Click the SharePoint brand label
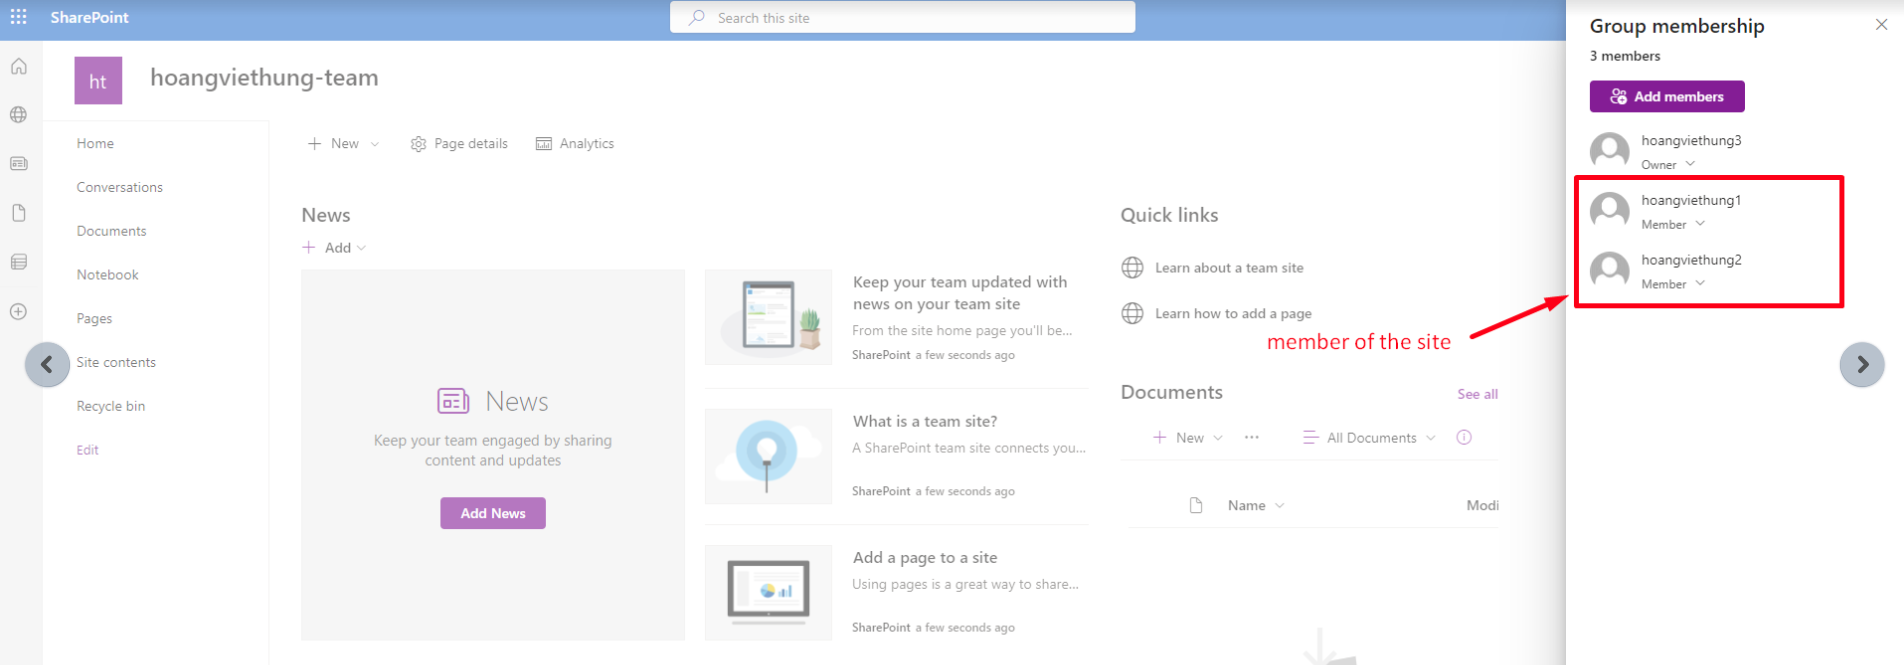 [90, 17]
